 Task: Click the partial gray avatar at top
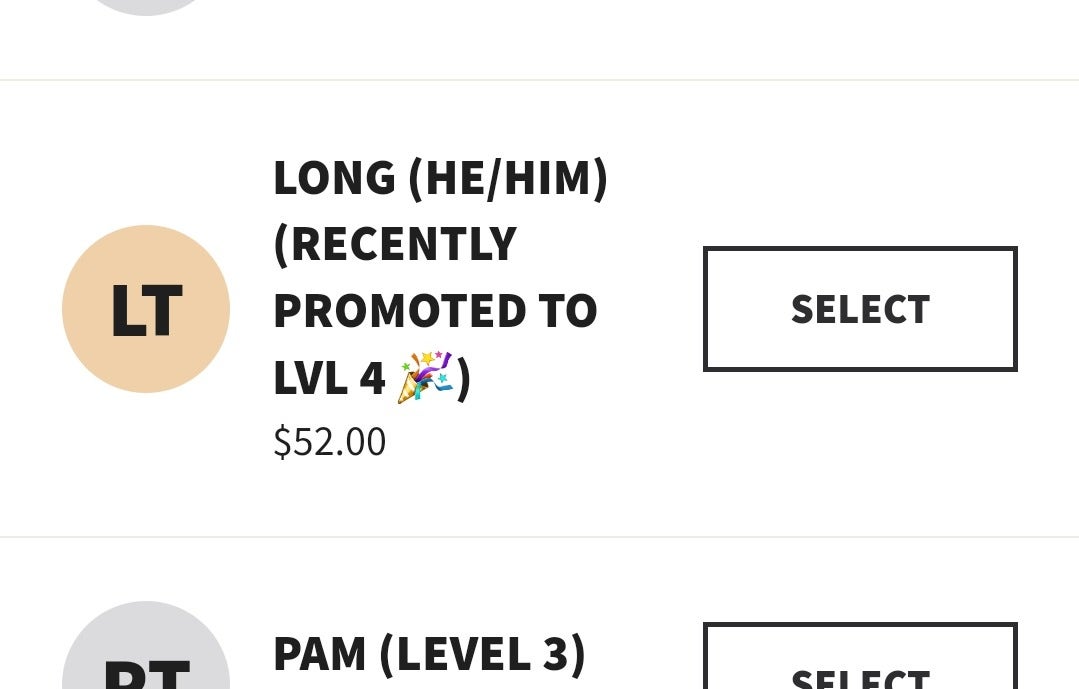(x=146, y=5)
